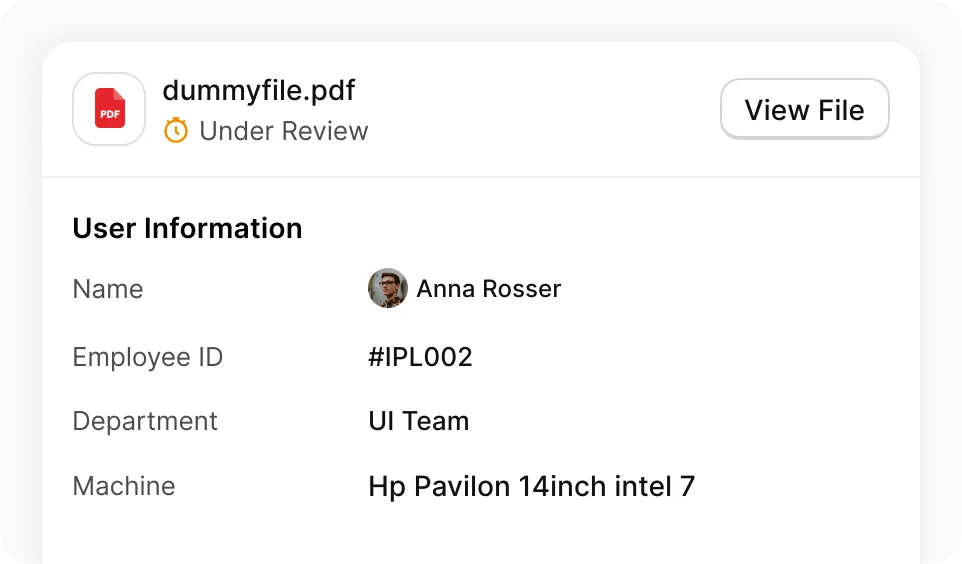Click the Employee ID field label
The width and height of the screenshot is (962, 564).
[x=148, y=357]
